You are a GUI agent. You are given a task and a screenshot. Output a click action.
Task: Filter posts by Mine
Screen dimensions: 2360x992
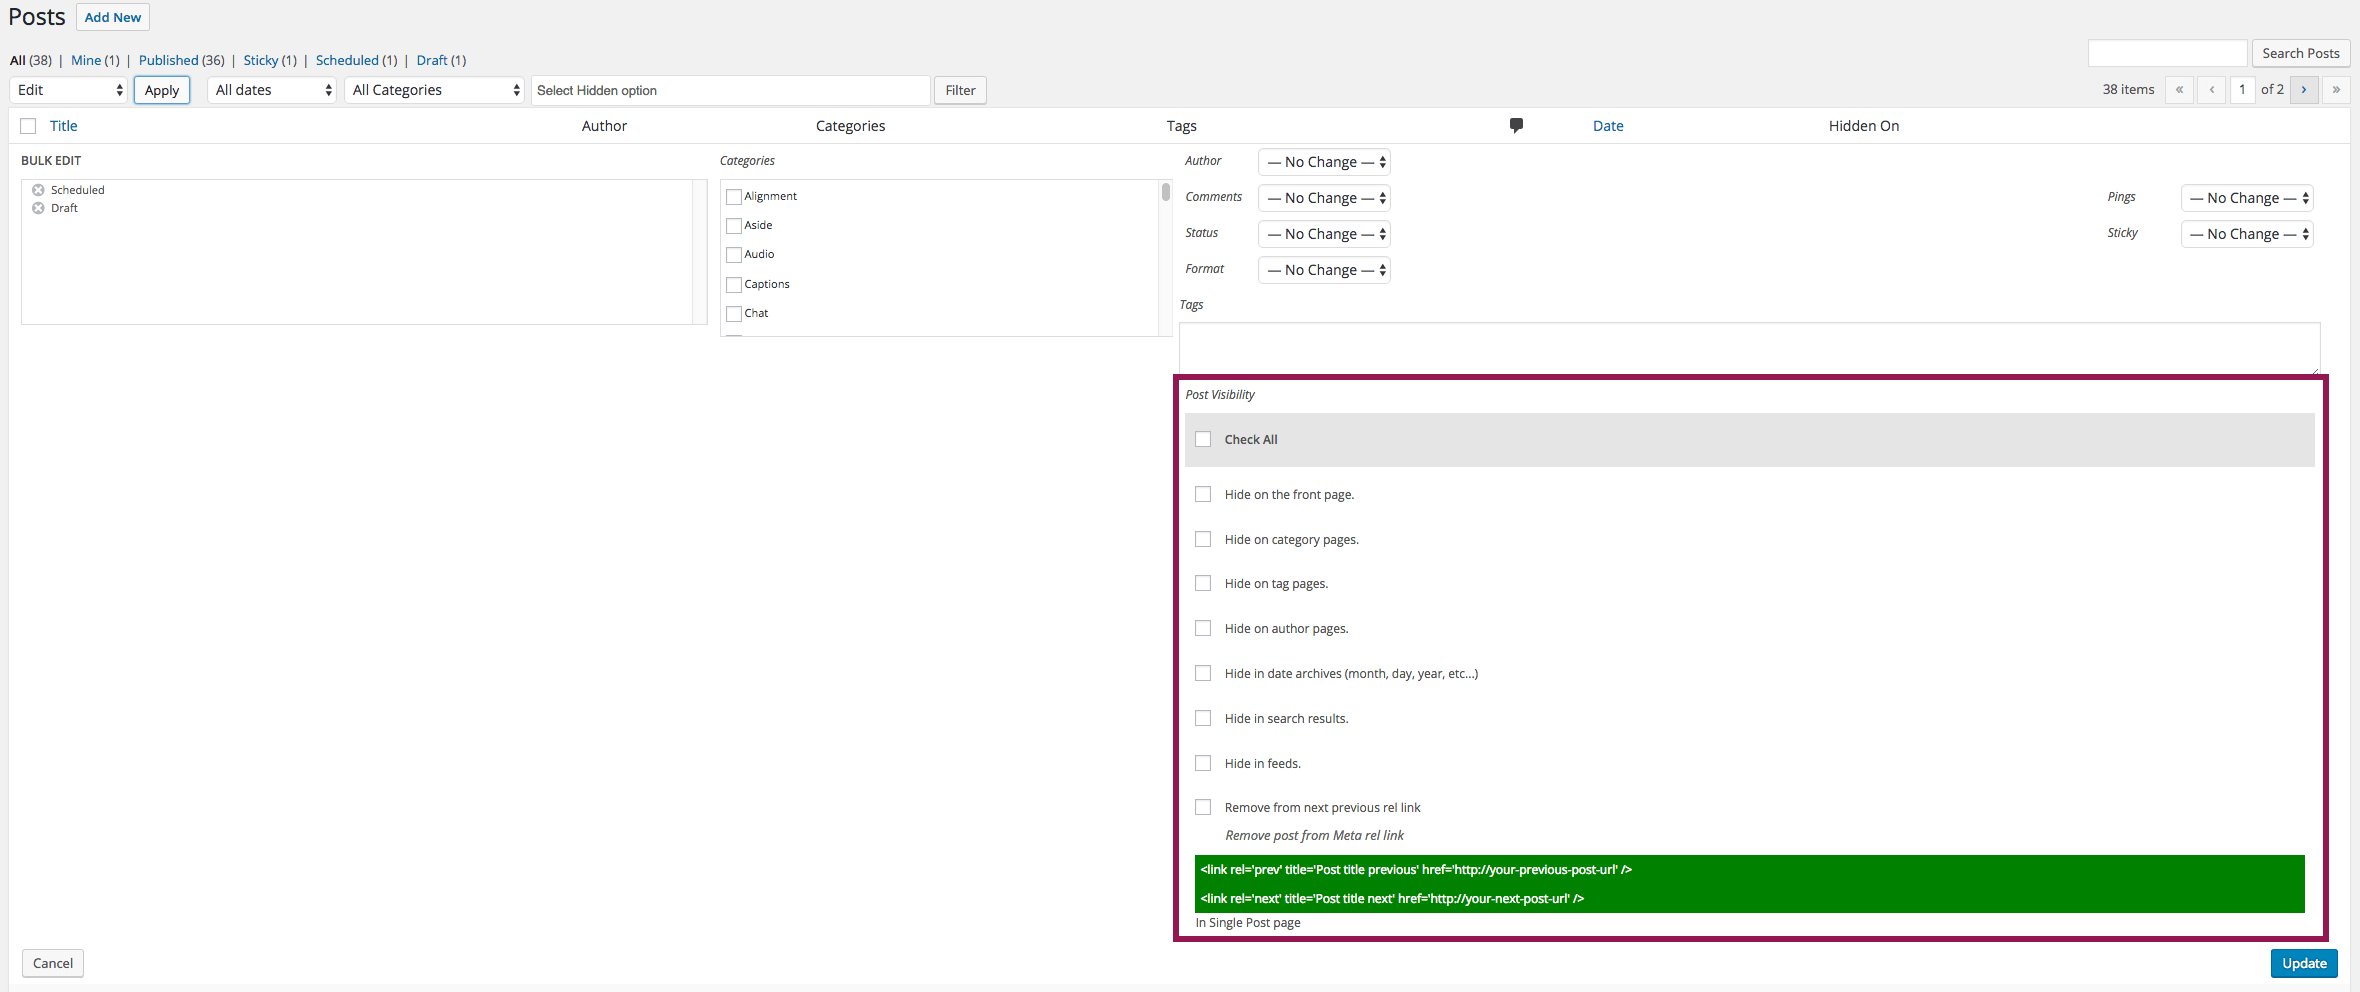tap(86, 60)
